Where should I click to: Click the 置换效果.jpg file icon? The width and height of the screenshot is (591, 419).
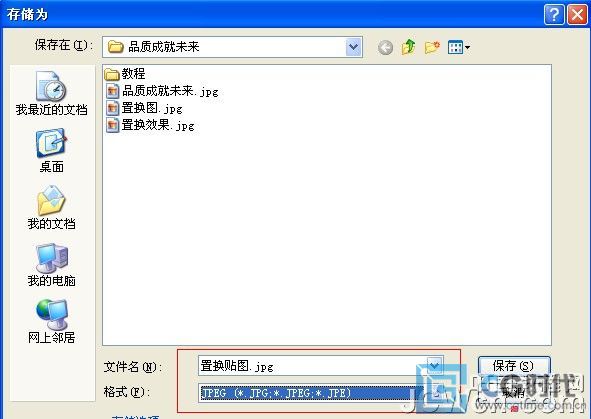click(x=113, y=125)
